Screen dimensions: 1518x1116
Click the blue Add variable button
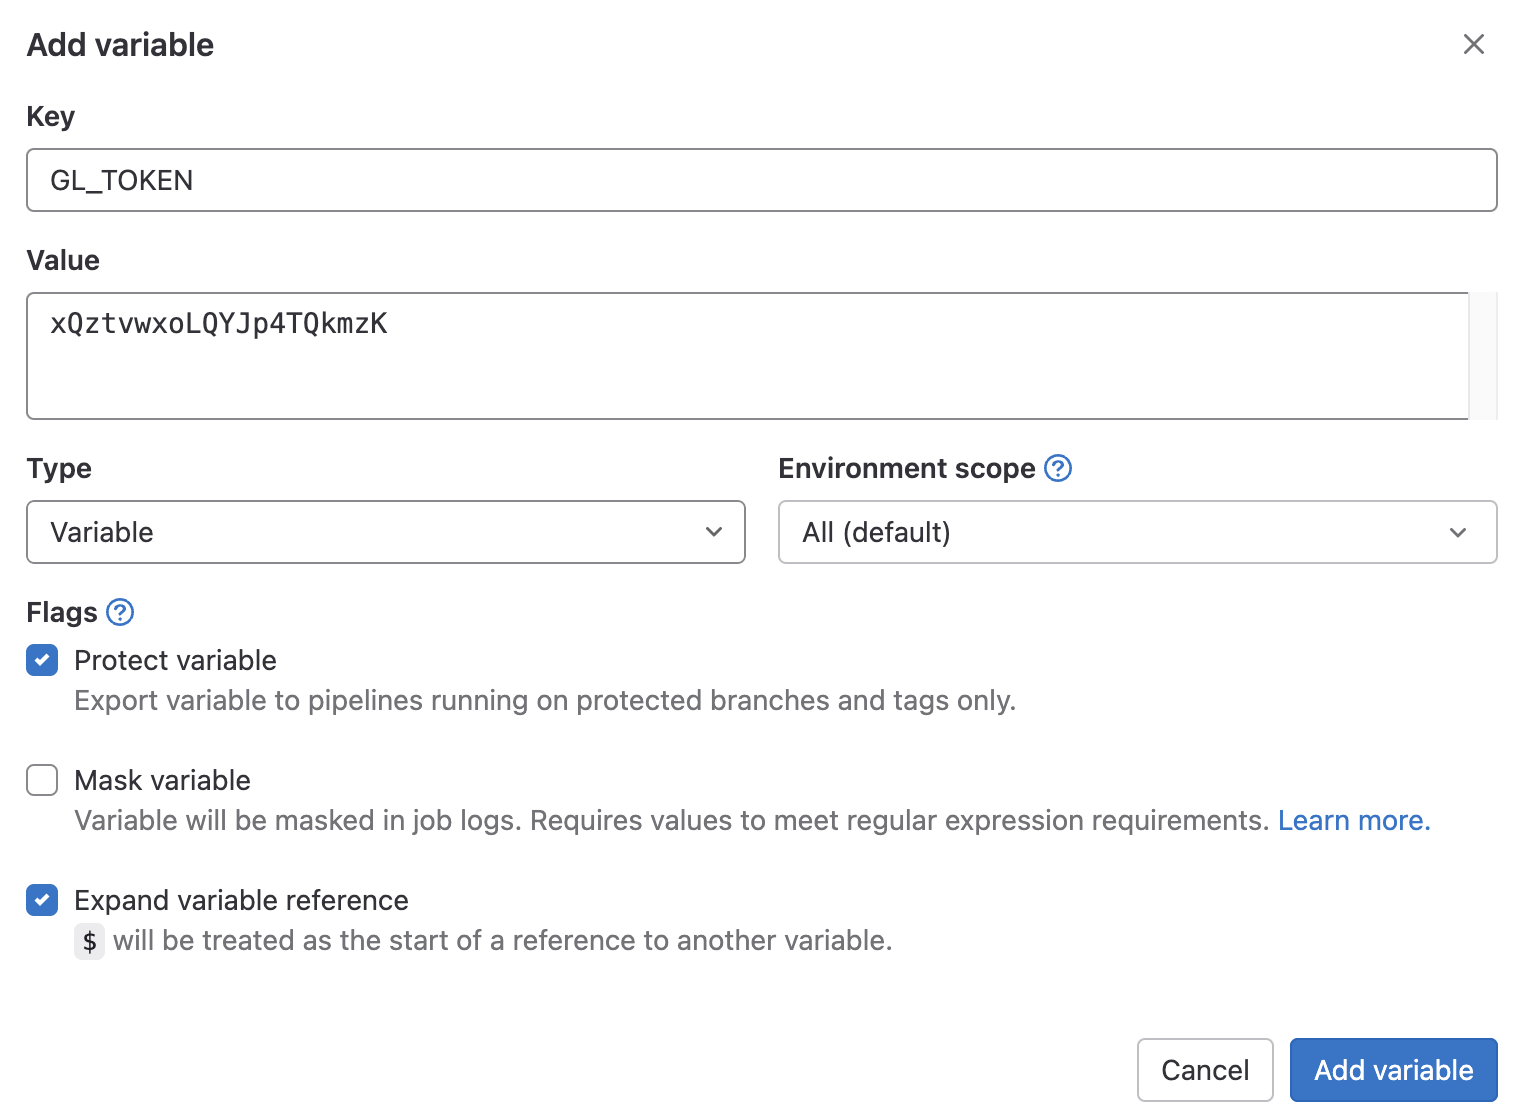[1393, 1070]
